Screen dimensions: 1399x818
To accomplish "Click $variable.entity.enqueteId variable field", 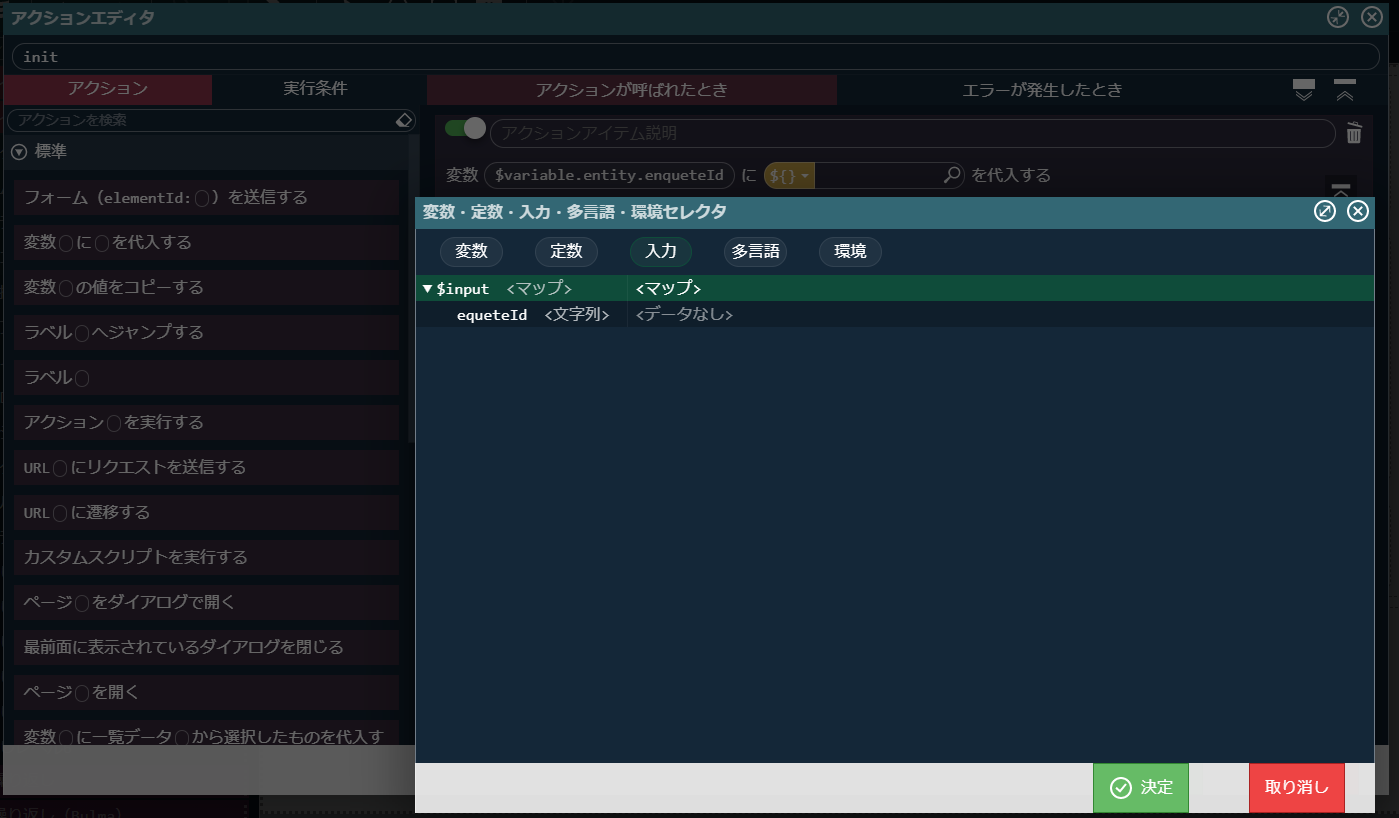I will tap(609, 175).
